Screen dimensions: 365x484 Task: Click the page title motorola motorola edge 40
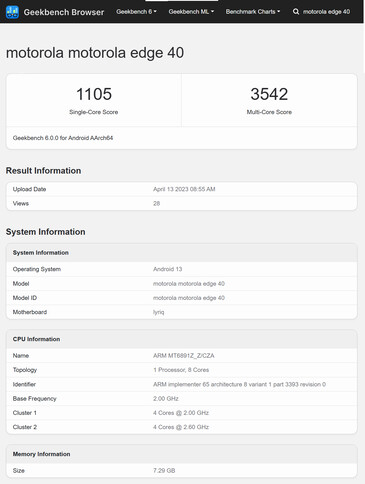(x=95, y=53)
